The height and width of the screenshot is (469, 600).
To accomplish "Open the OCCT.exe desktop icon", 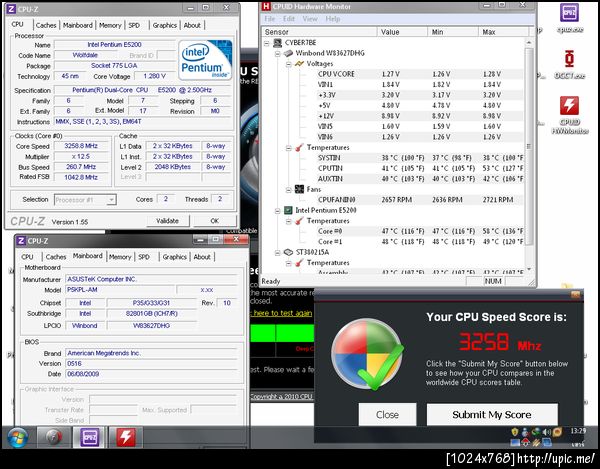I will [569, 59].
